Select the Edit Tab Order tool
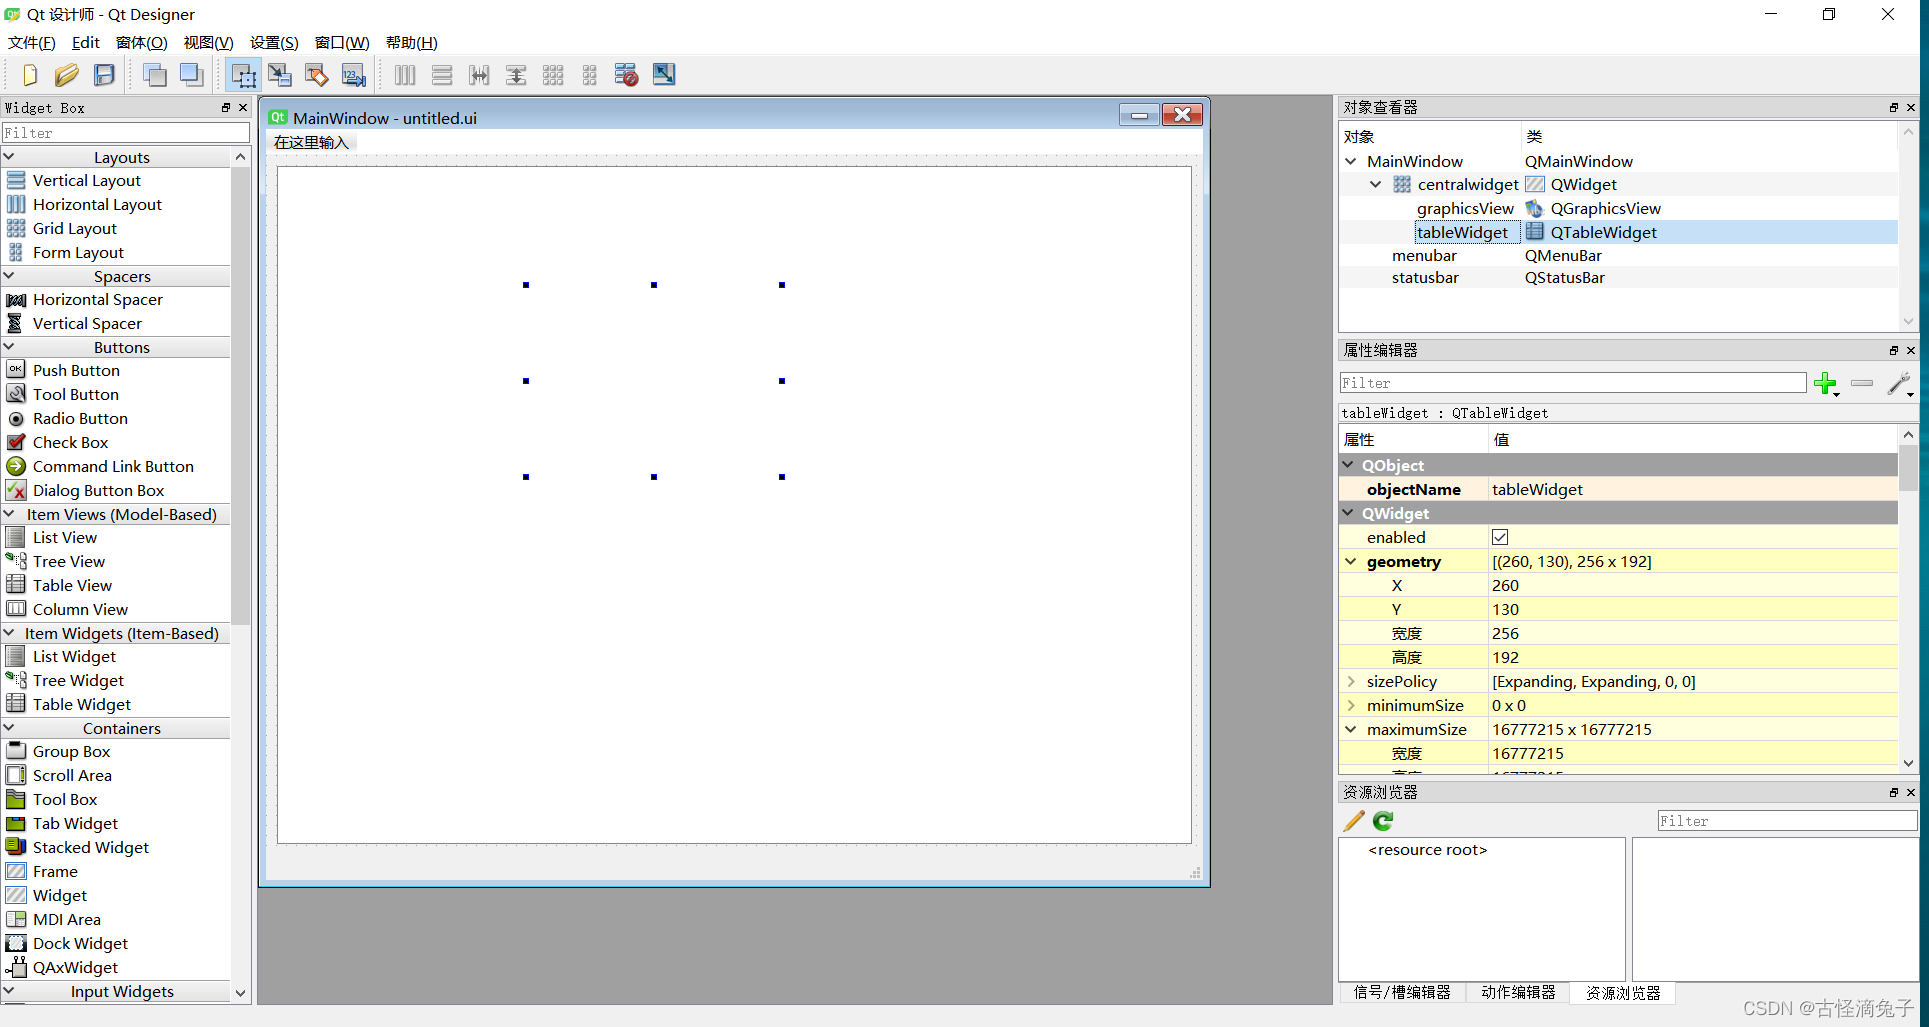1929x1027 pixels. (353, 74)
